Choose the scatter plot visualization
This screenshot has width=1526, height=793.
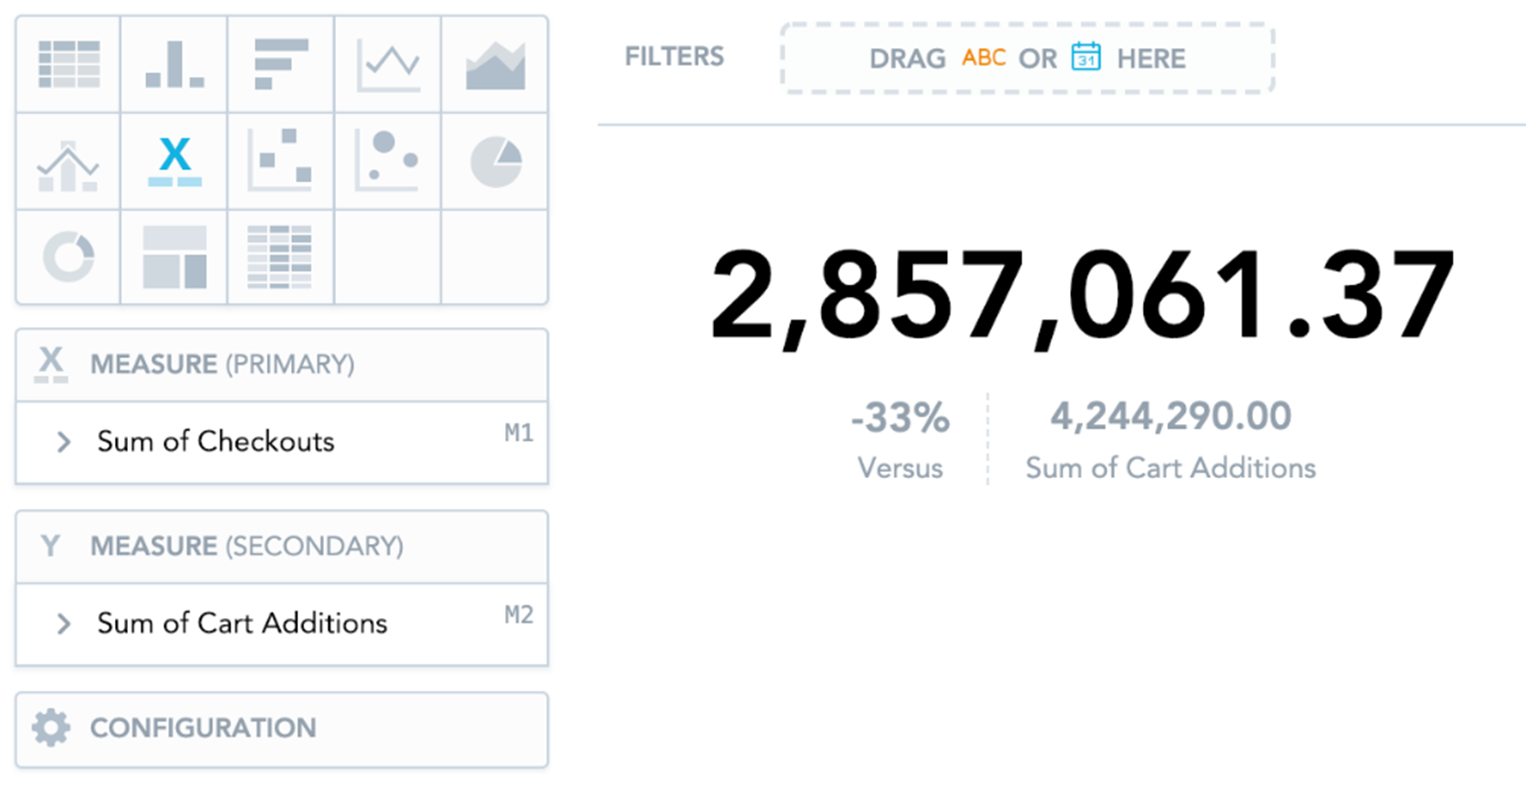pos(281,162)
